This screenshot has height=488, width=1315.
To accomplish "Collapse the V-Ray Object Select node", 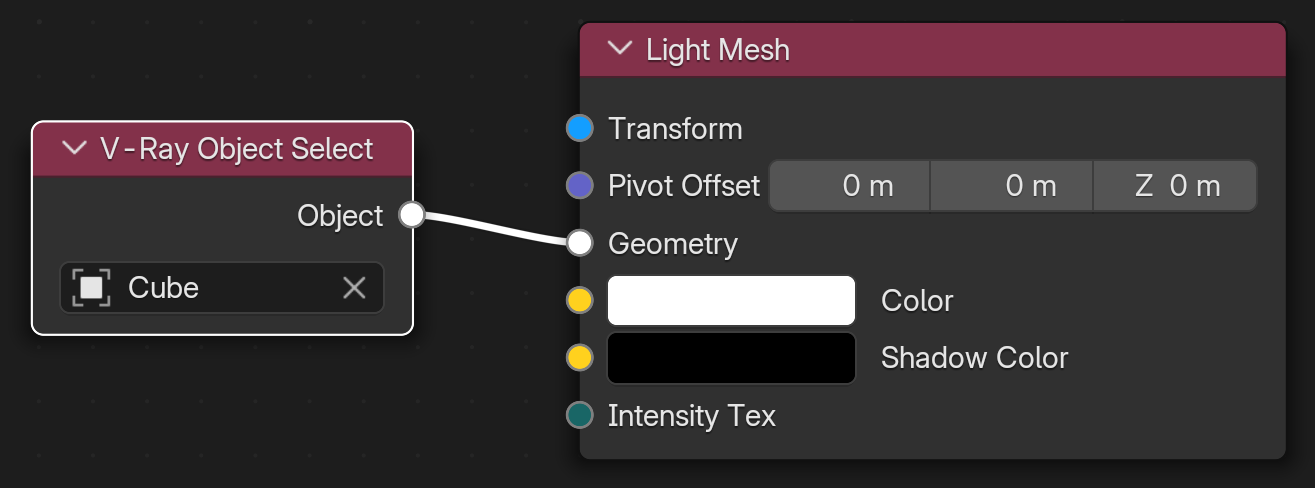I will pyautogui.click(x=74, y=149).
